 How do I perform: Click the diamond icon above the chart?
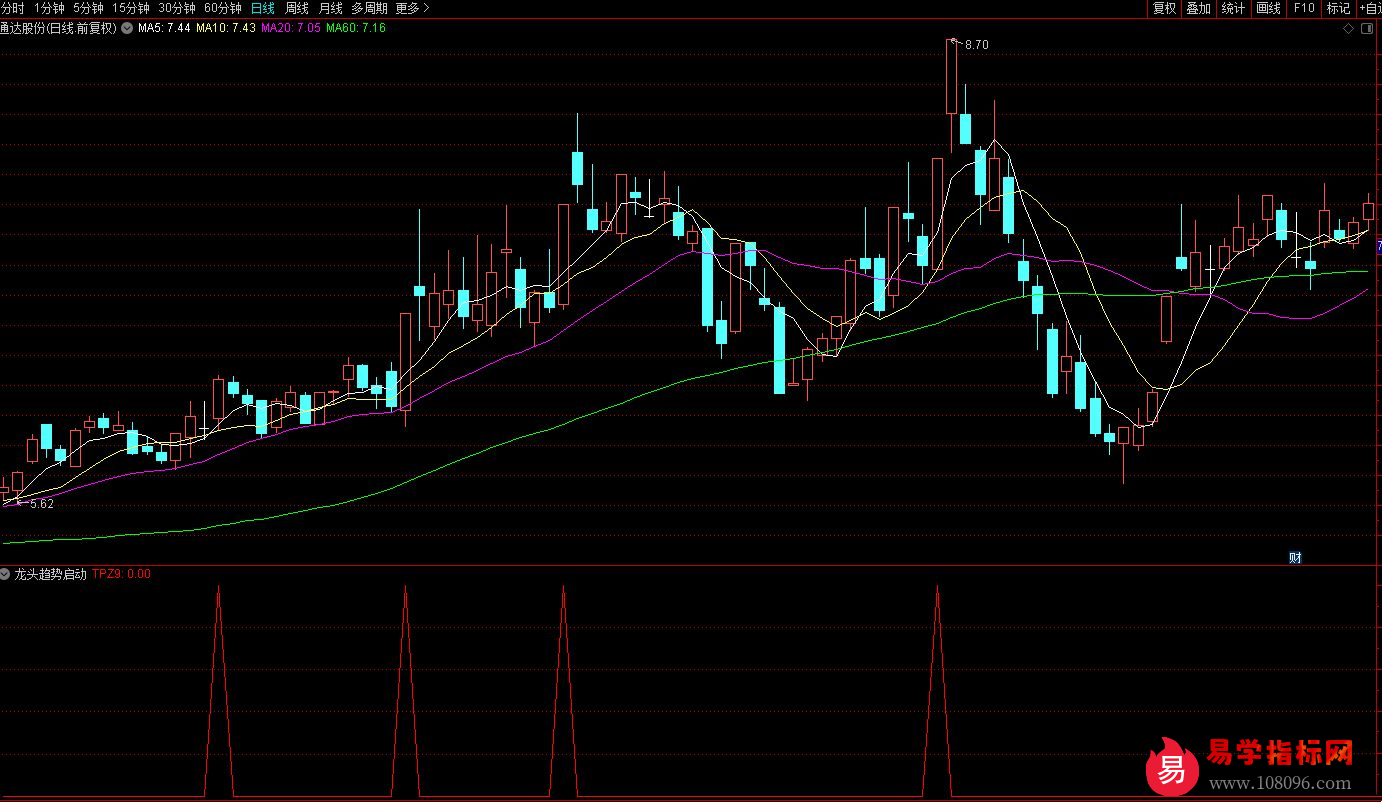point(1347,28)
